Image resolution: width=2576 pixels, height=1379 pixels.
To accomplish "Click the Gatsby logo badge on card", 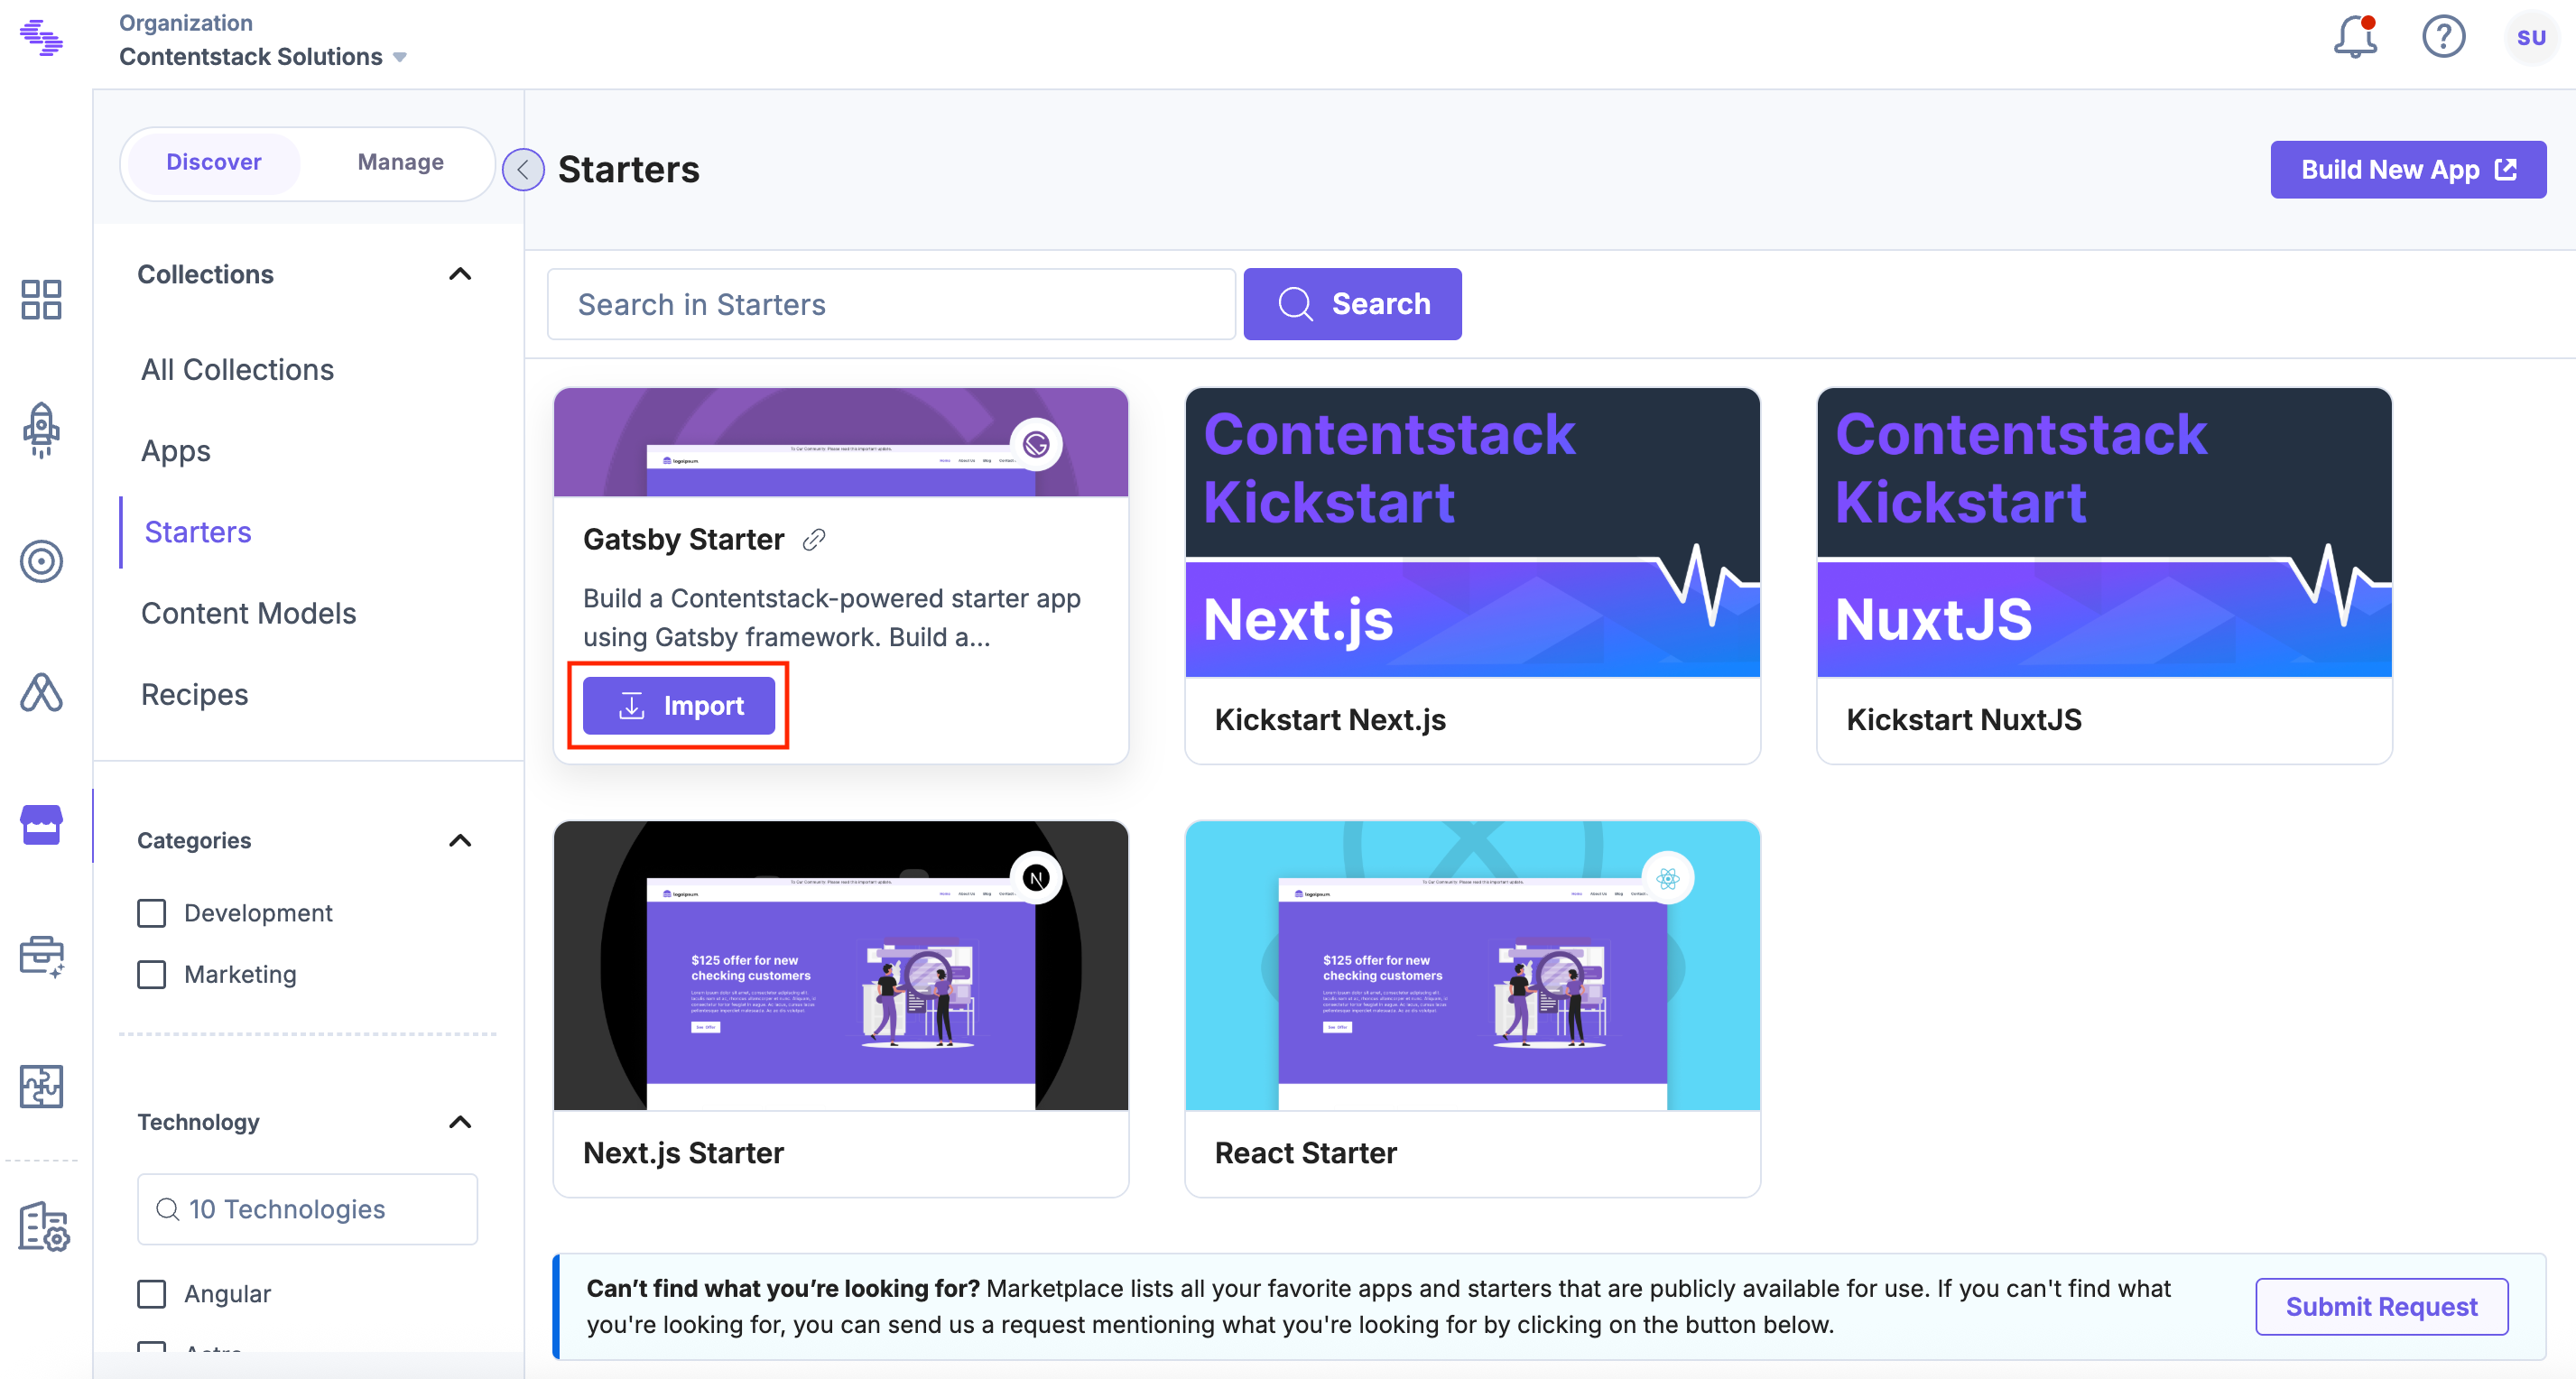I will 1035,444.
